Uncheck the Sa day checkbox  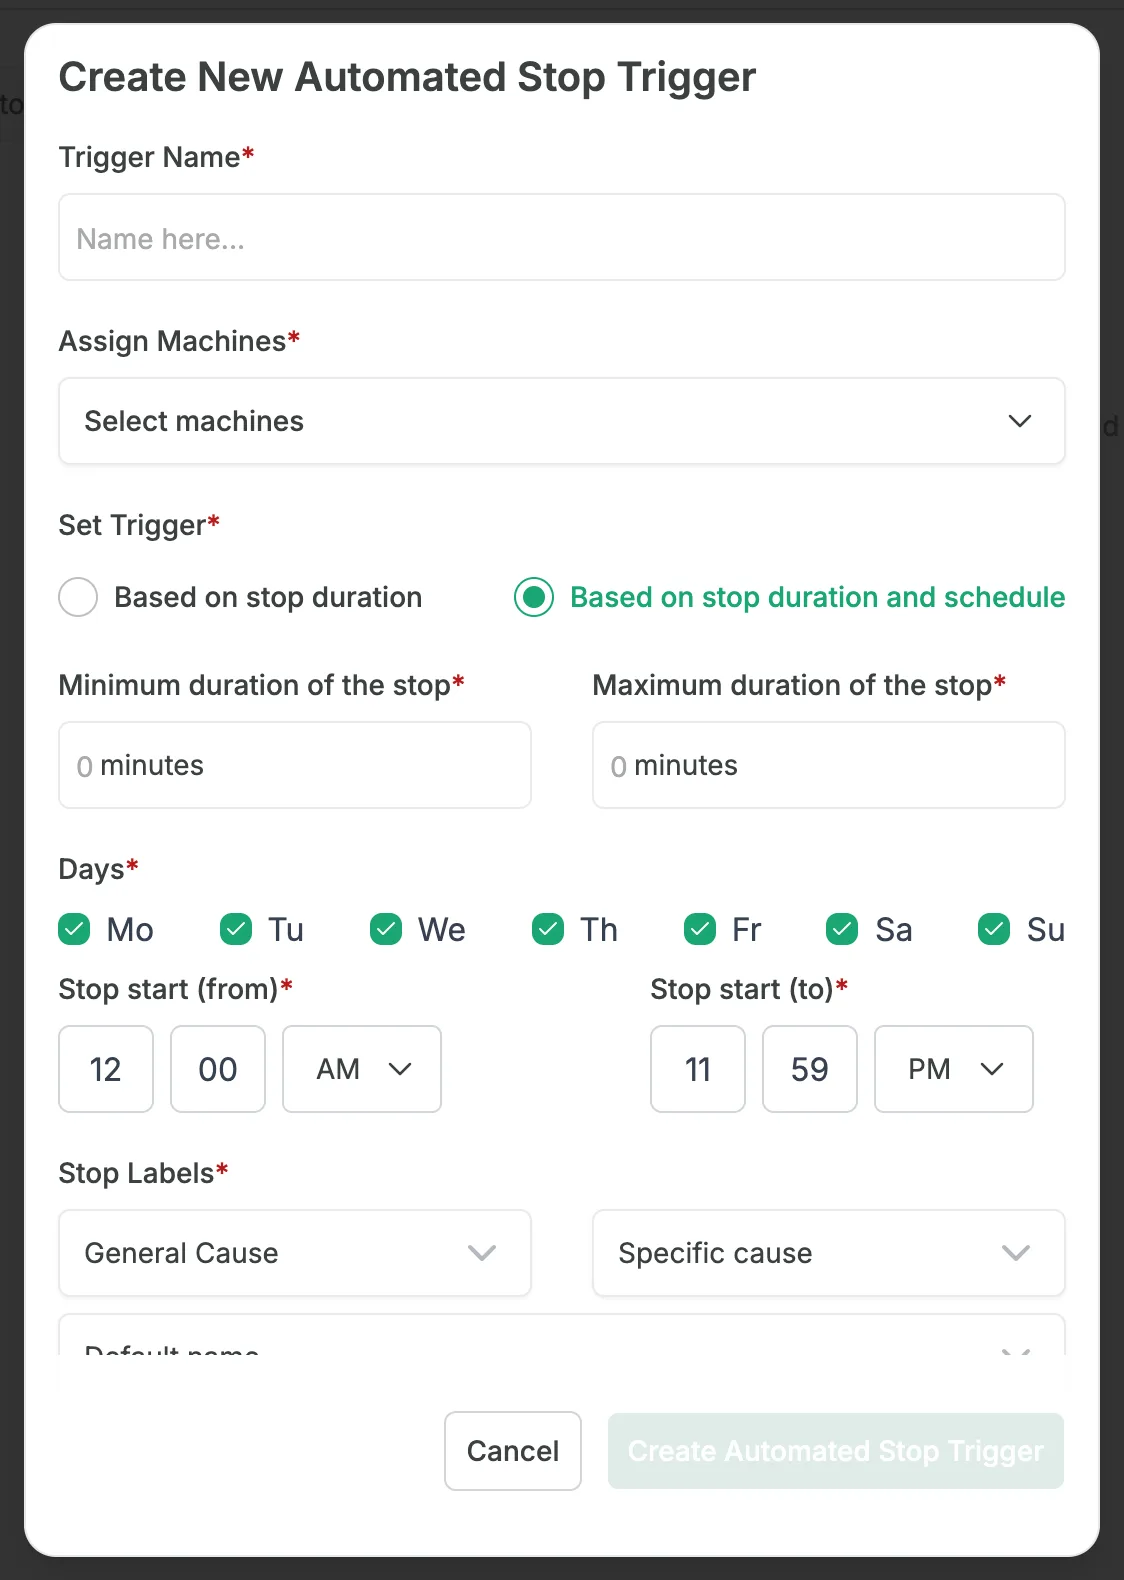coord(842,929)
